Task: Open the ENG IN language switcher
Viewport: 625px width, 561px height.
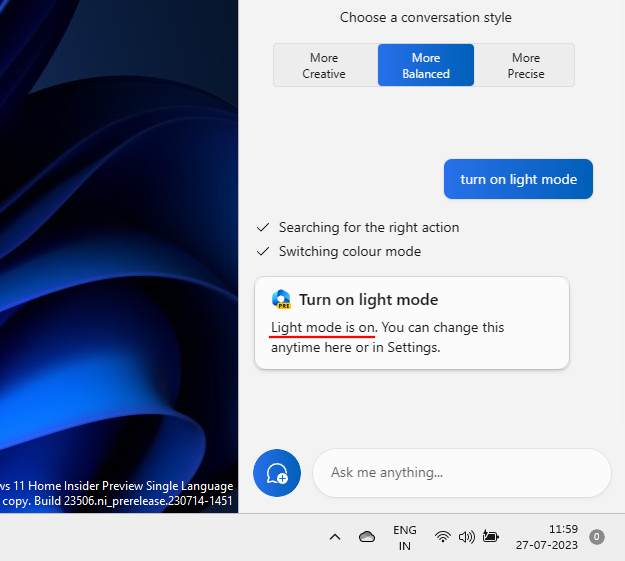Action: pyautogui.click(x=405, y=537)
